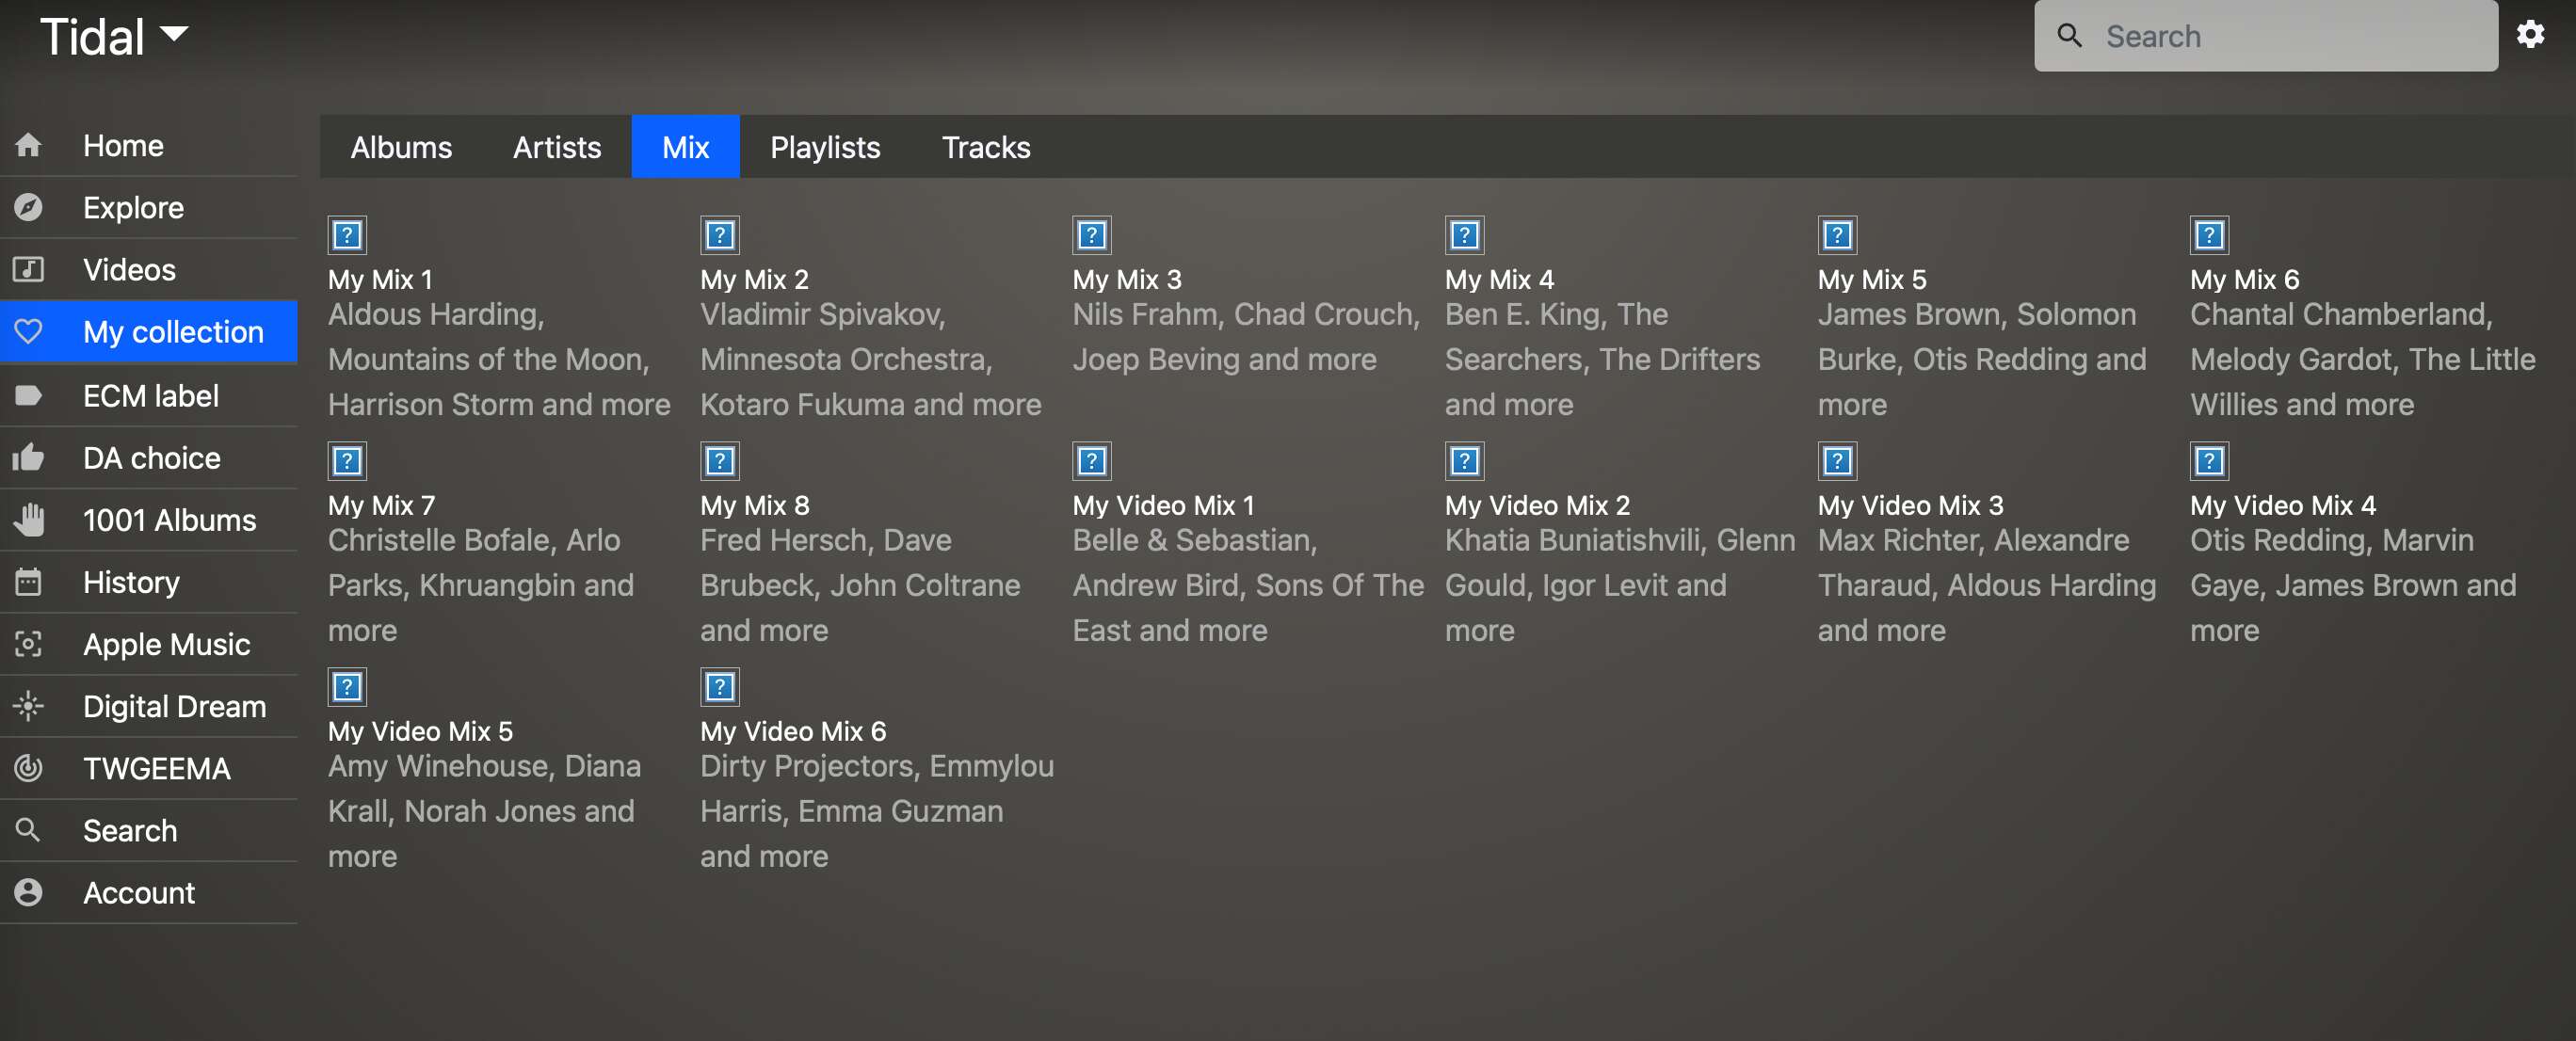The width and height of the screenshot is (2576, 1041).
Task: Click the Explore compass icon
Action: click(28, 207)
